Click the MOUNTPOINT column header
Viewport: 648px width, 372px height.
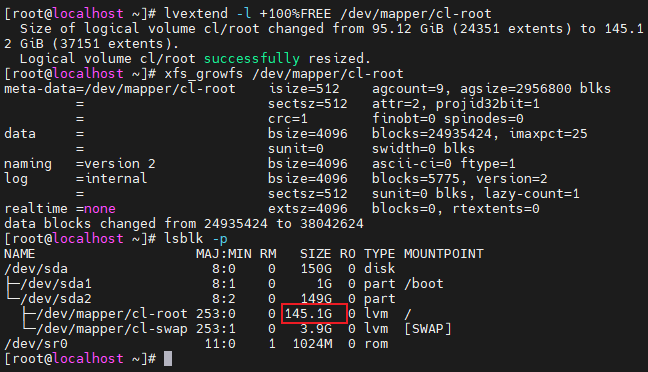tap(443, 254)
